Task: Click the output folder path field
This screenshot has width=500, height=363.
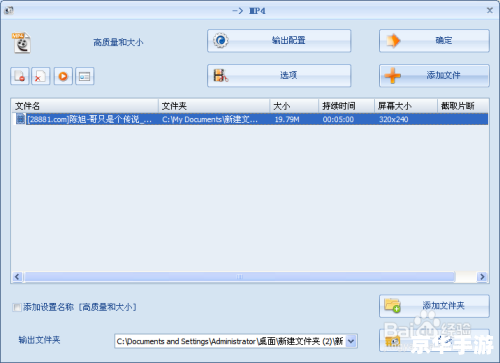Action: [231, 341]
